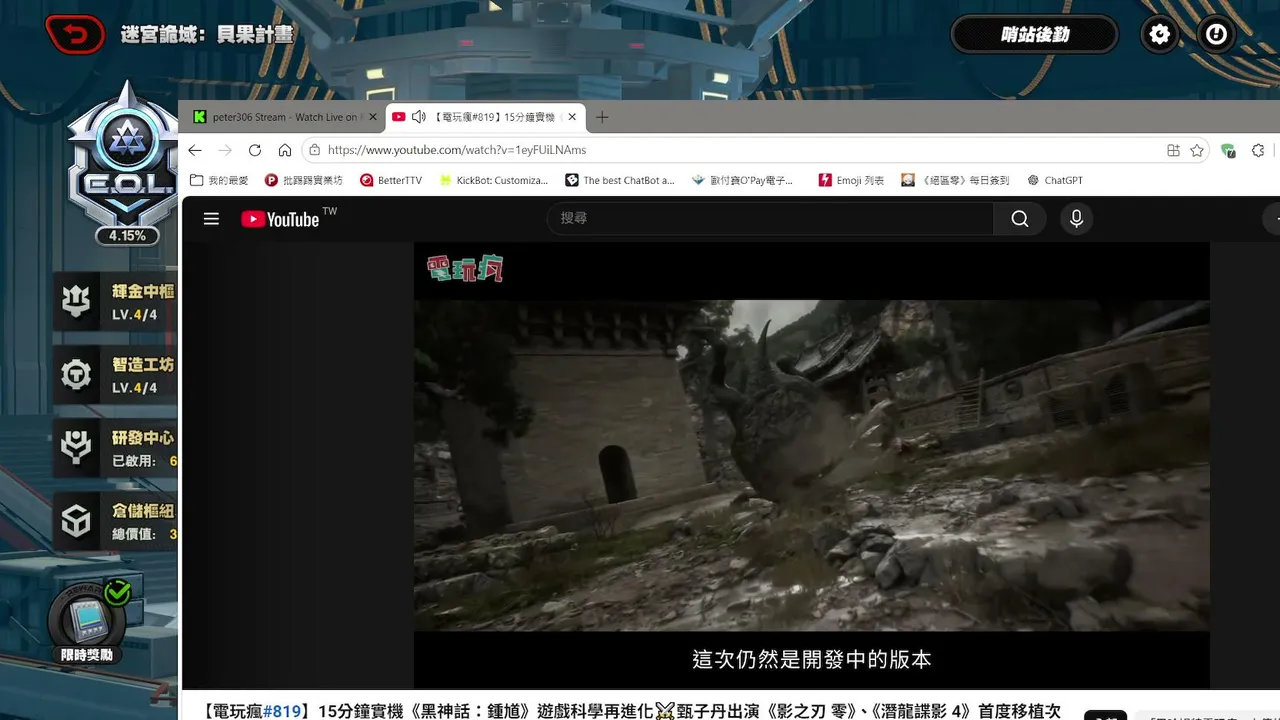Open a new browser tab

pos(602,117)
